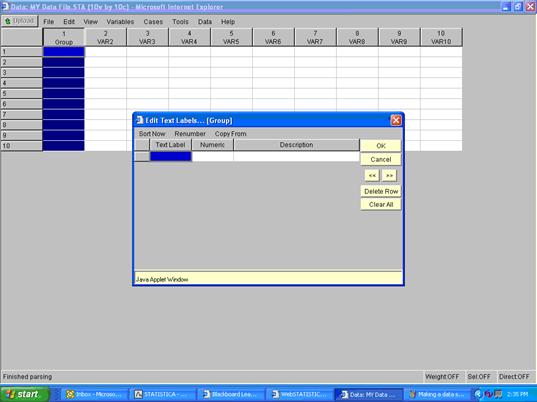Open the Copy From menu in dialog
537x402 pixels.
[x=230, y=134]
